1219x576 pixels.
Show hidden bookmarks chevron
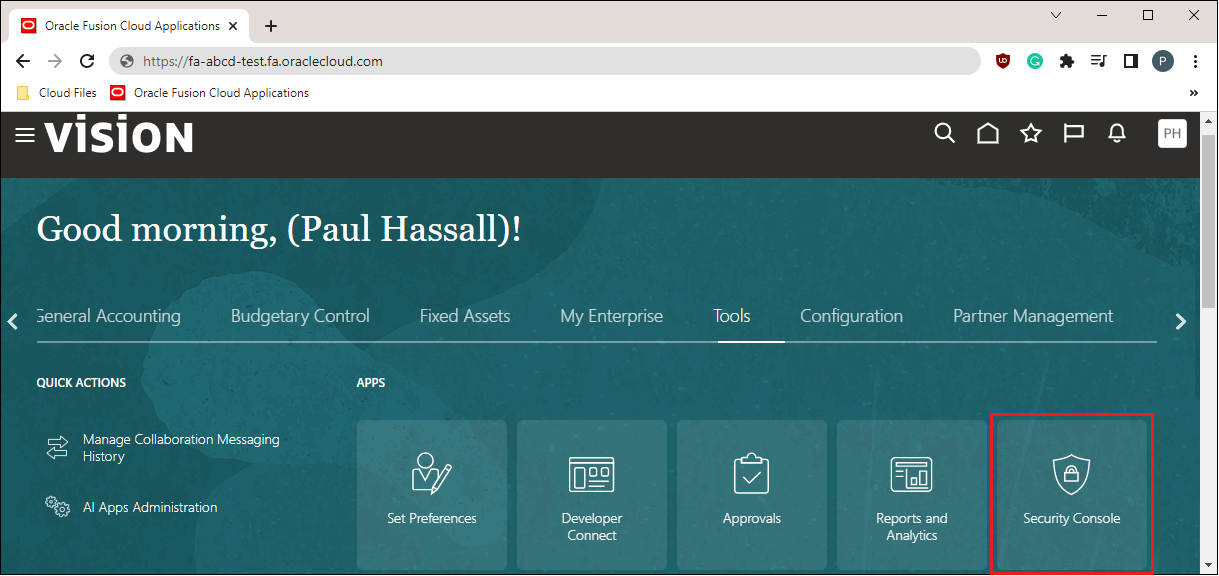tap(1193, 93)
